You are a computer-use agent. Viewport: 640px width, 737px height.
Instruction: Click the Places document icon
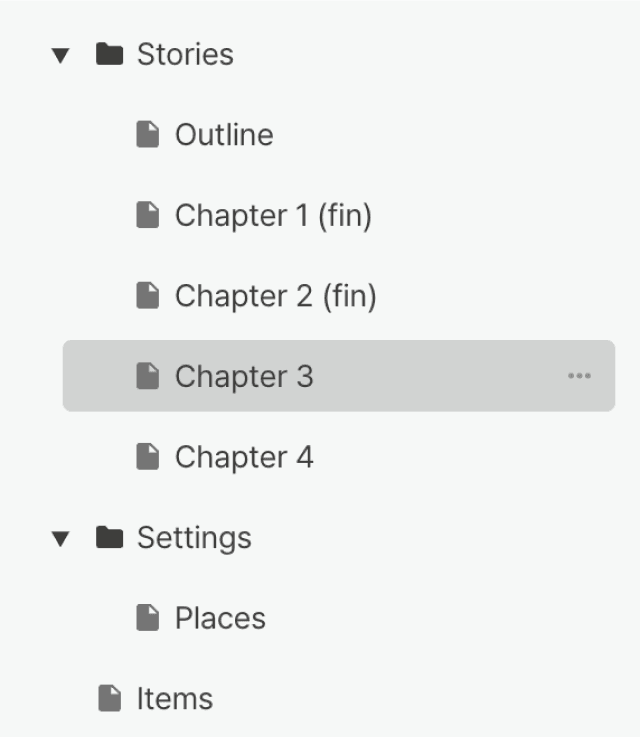coord(148,618)
